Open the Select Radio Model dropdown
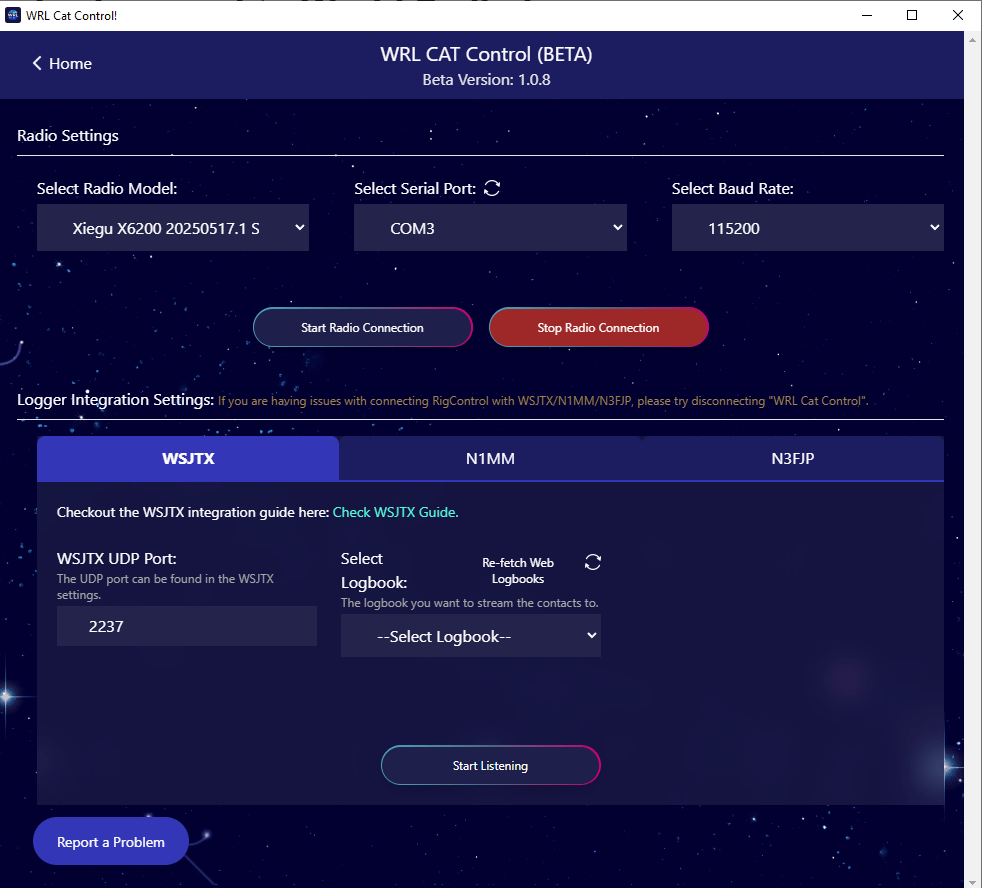This screenshot has width=982, height=888. [x=173, y=228]
